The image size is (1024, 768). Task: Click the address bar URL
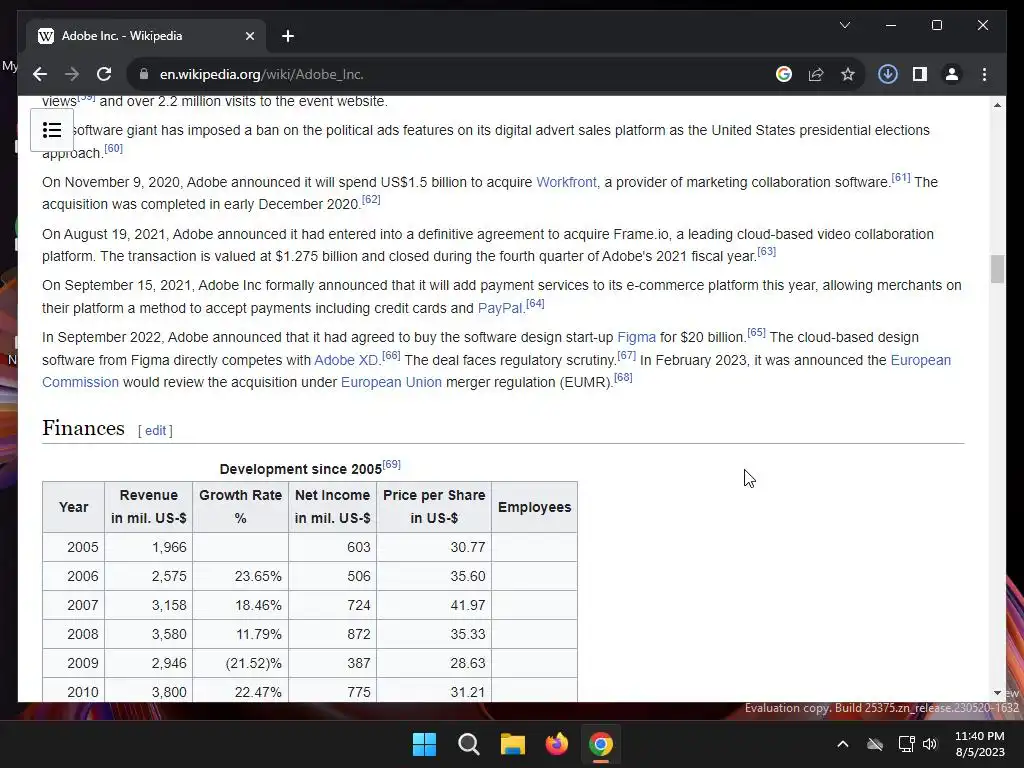tap(261, 74)
